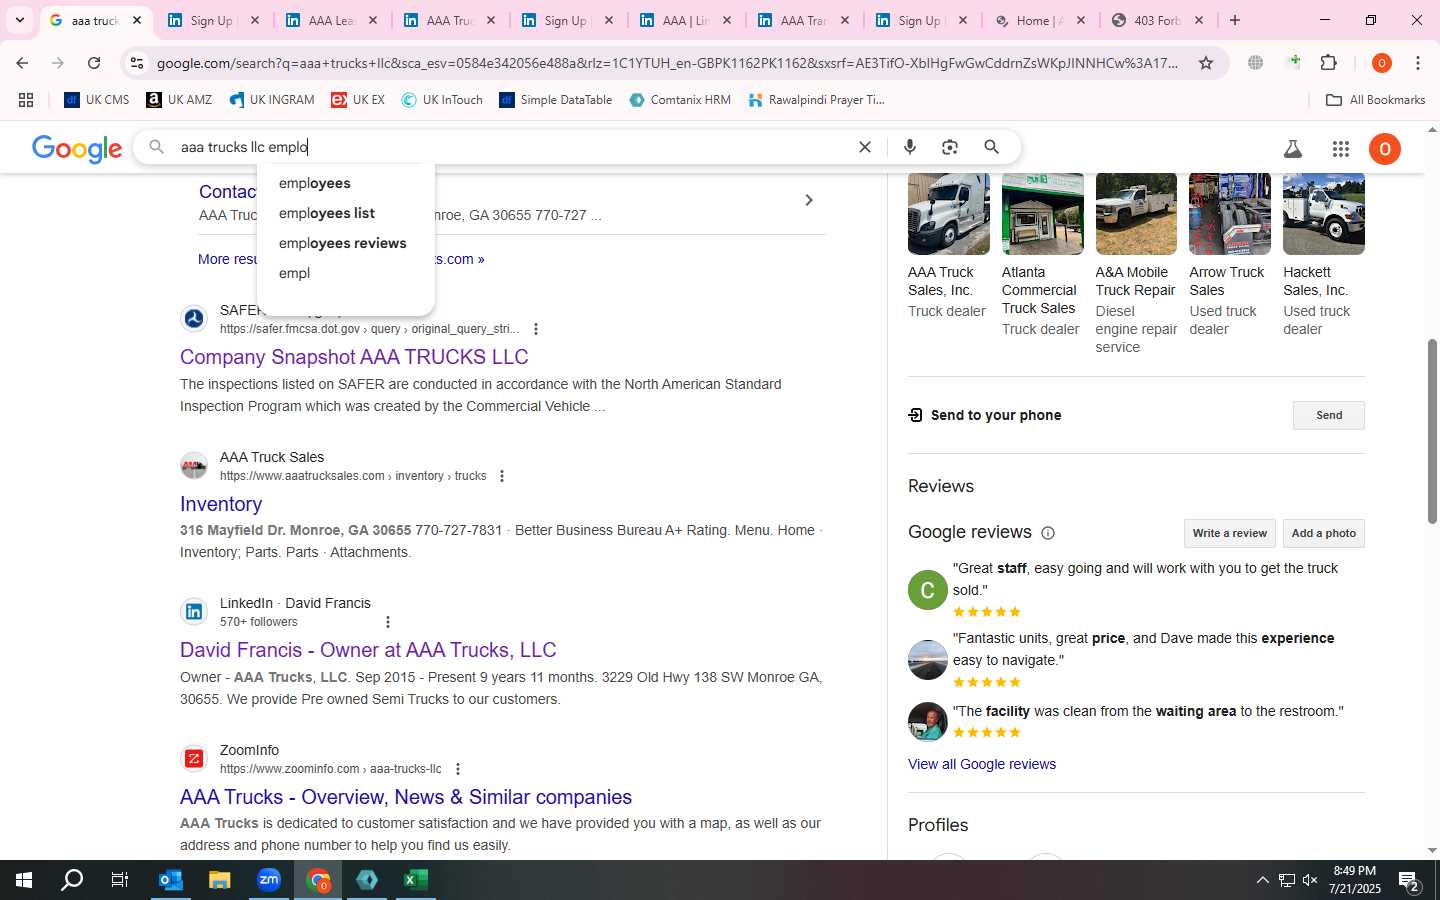Switch to the 403 Forb tab
Viewport: 1440px width, 900px height.
click(x=1158, y=20)
